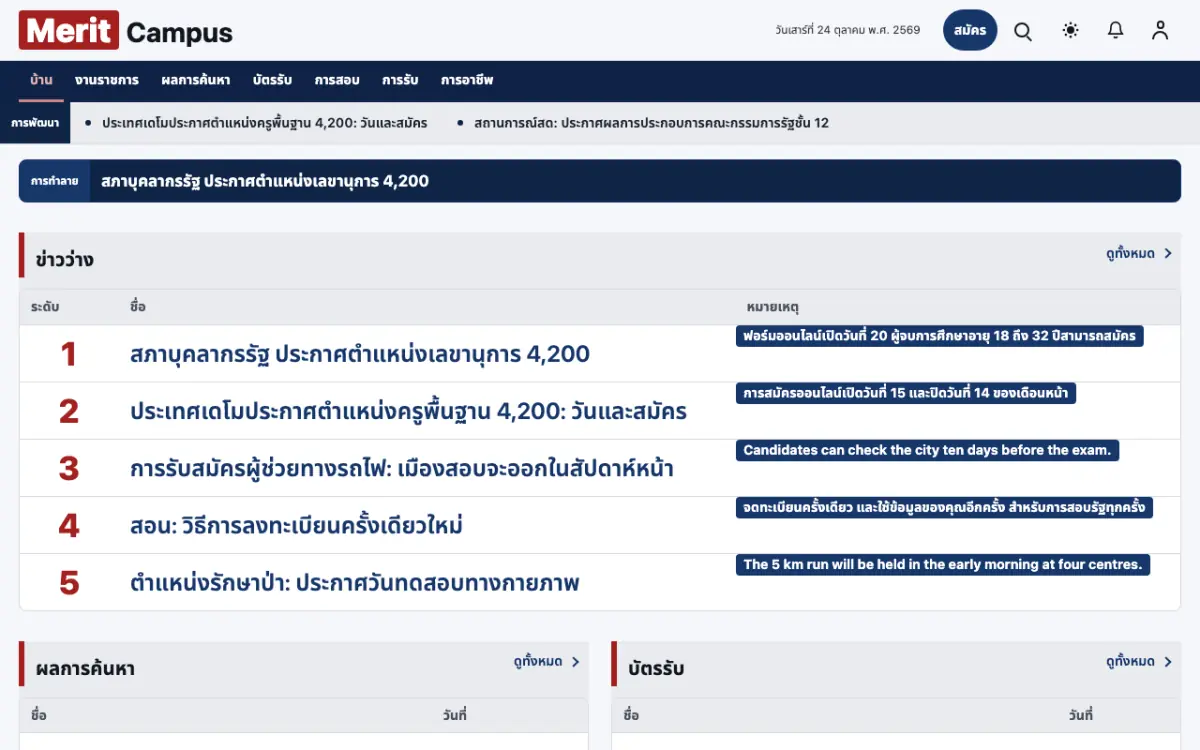The image size is (1200, 750).
Task: Click note จดทะเบียนครั้งเดียว
Action: pyautogui.click(x=944, y=507)
